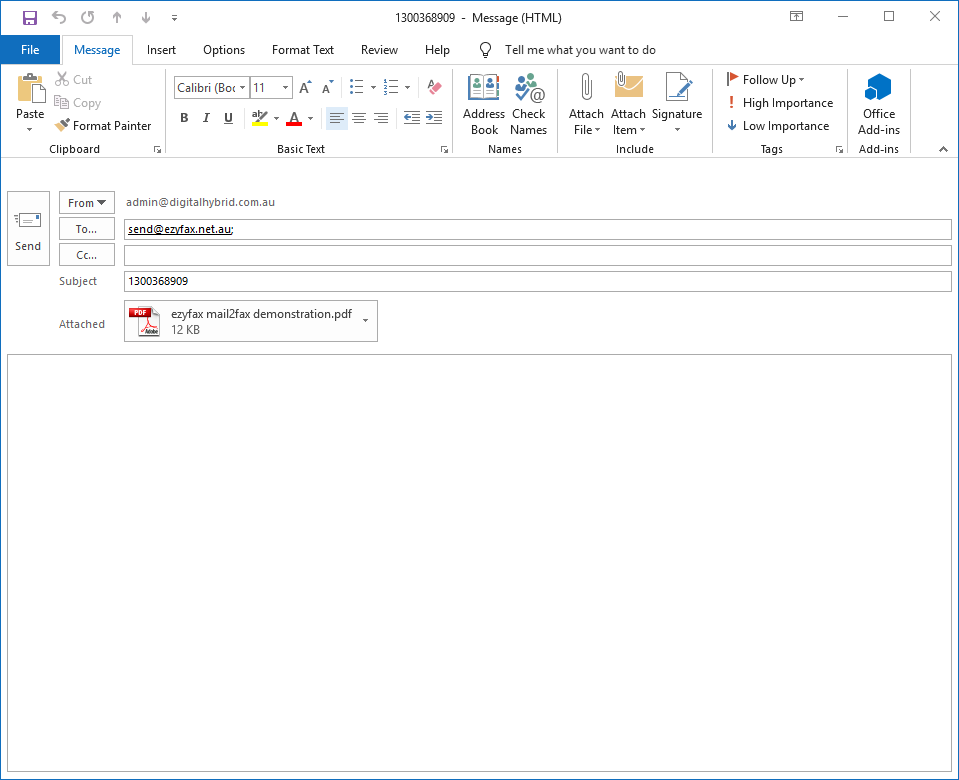
Task: Open the Signature menu
Action: (x=677, y=104)
